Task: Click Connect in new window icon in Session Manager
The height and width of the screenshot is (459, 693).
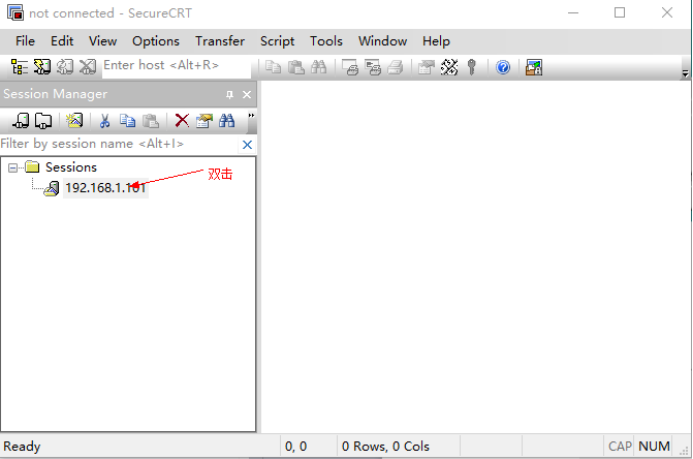Action: click(43, 120)
